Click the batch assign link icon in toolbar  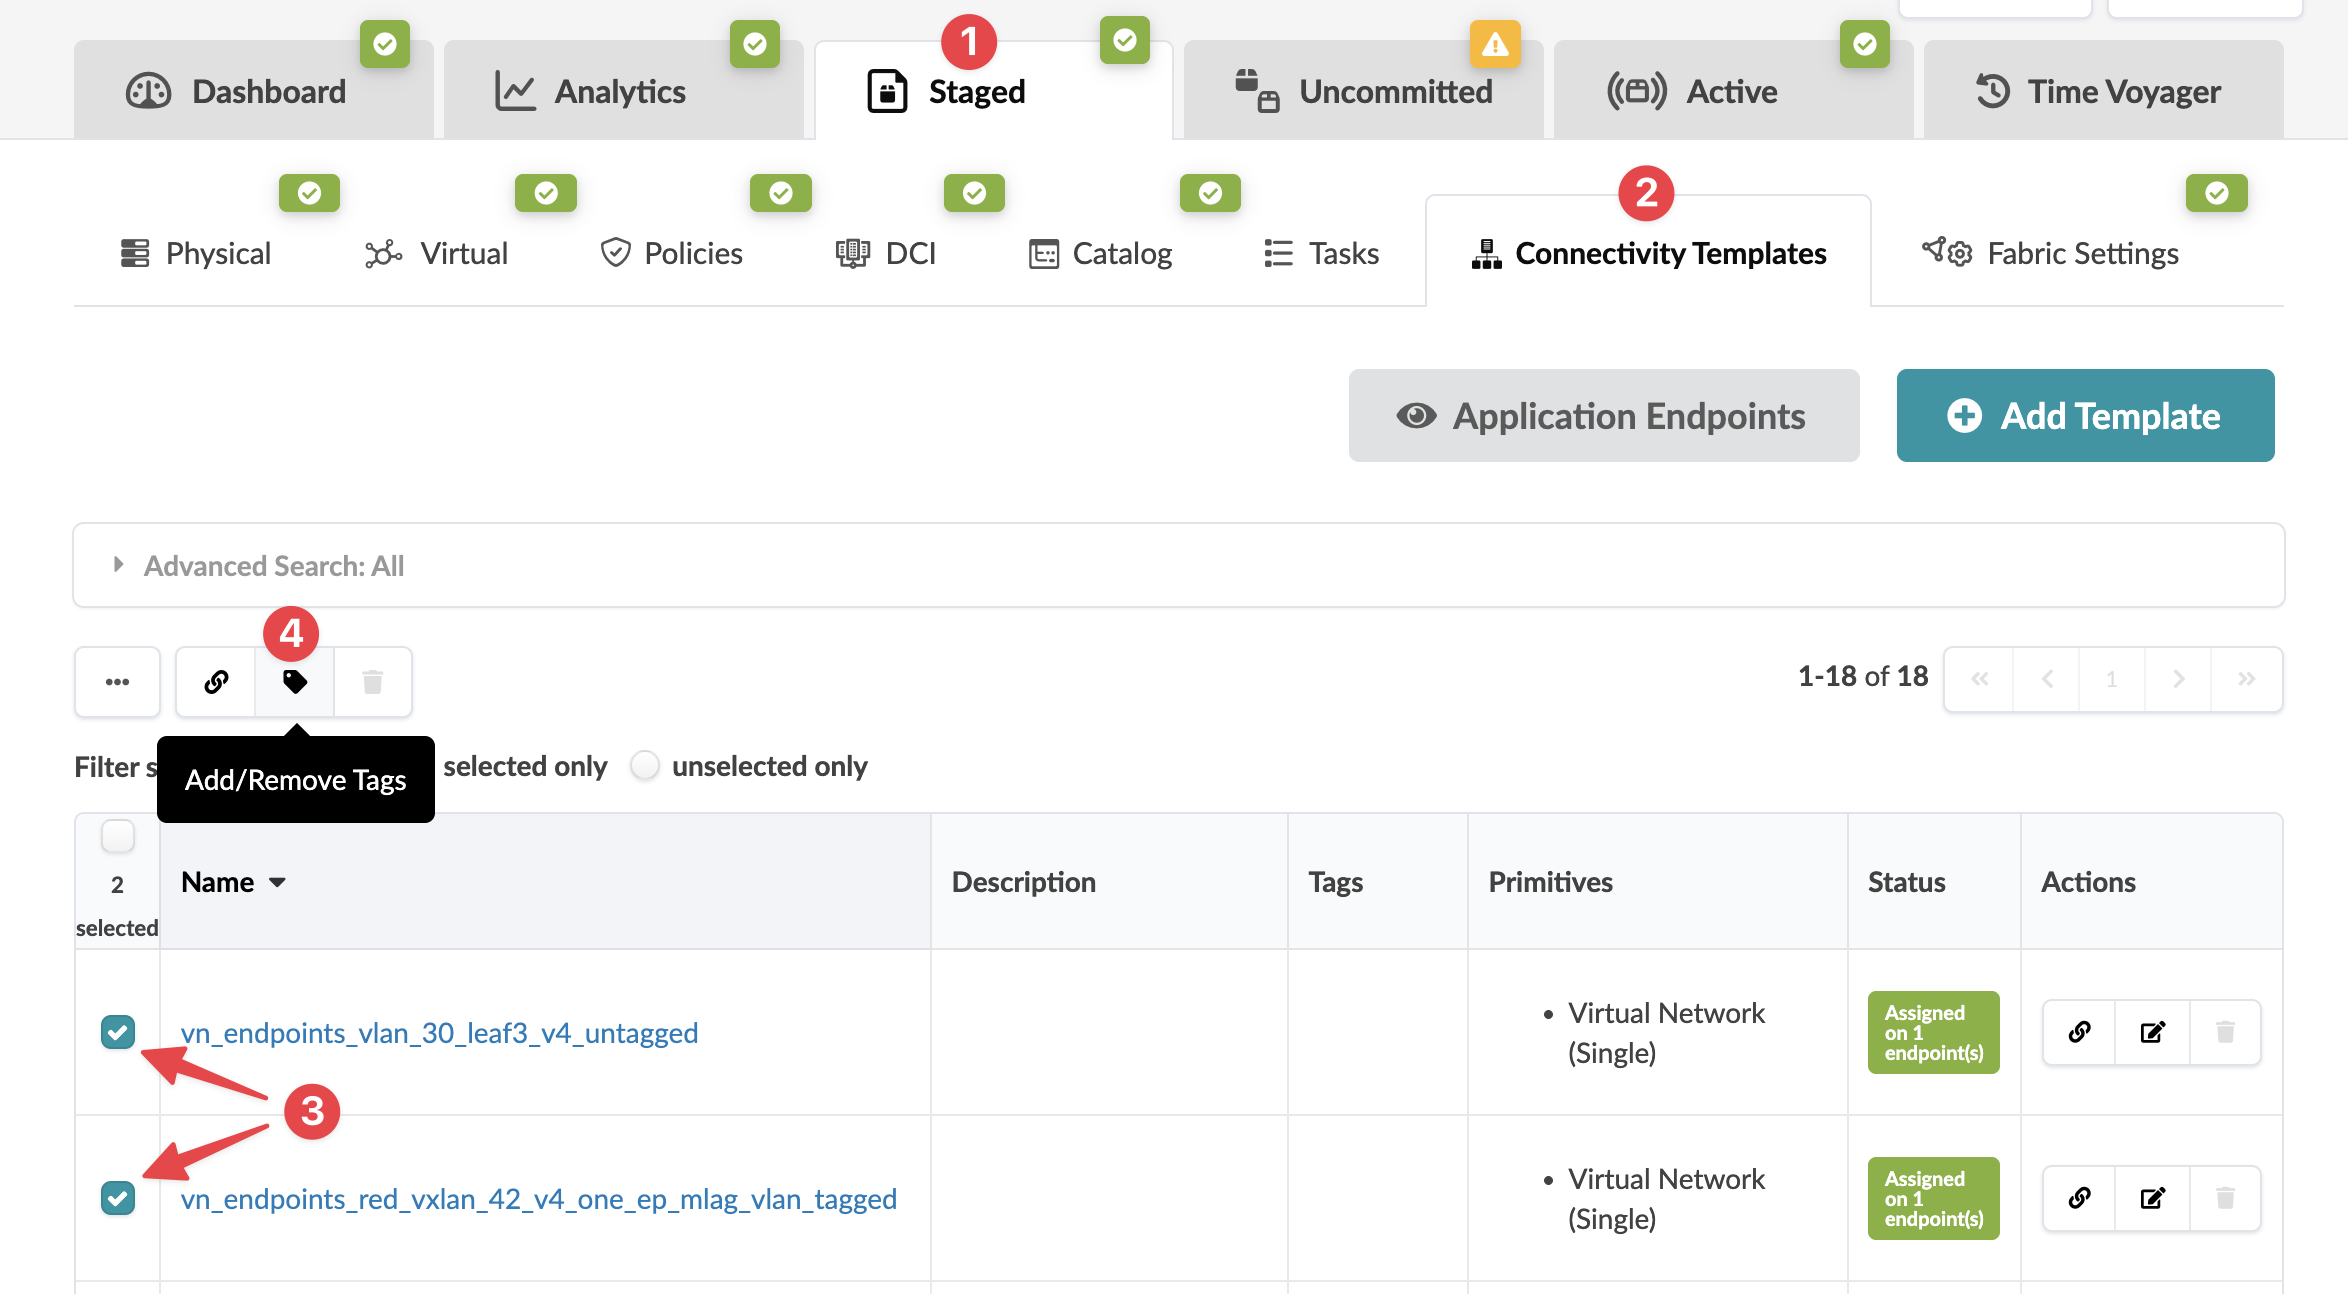coord(216,682)
